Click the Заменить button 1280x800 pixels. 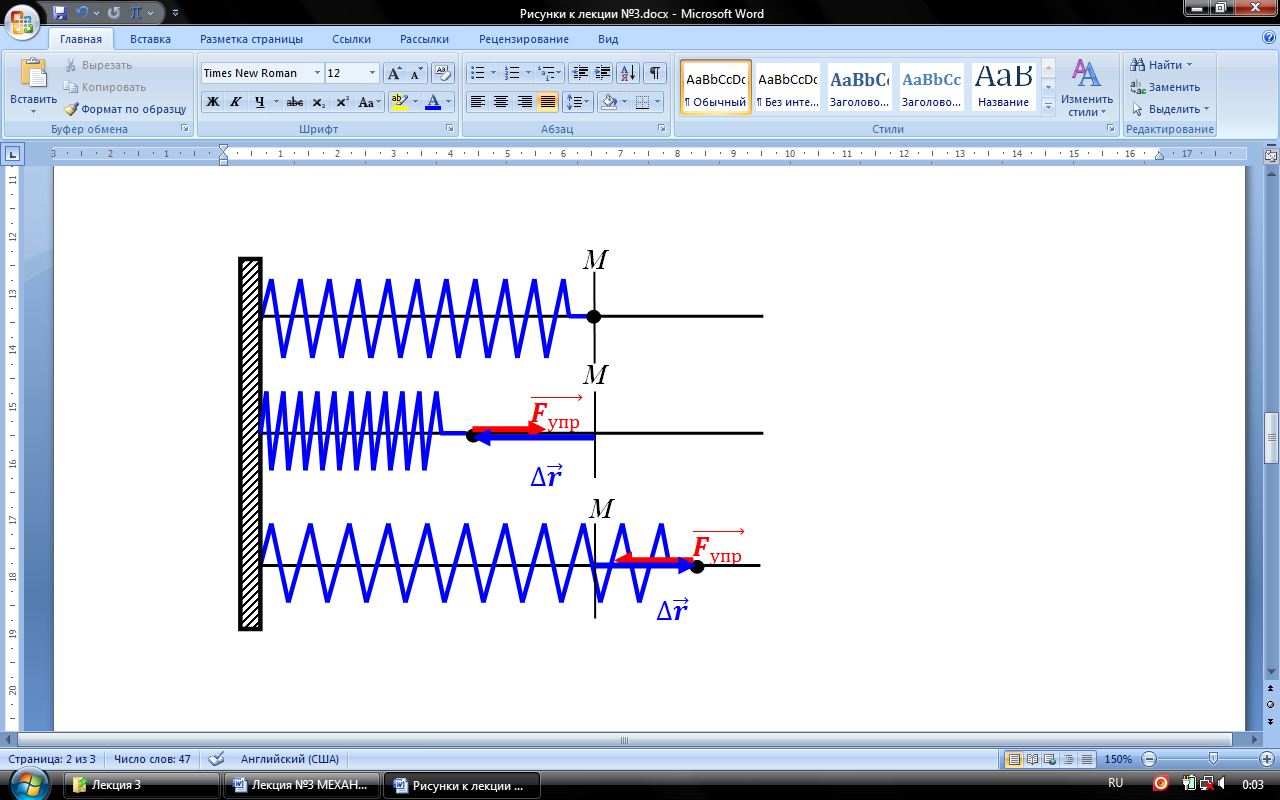tap(1166, 87)
